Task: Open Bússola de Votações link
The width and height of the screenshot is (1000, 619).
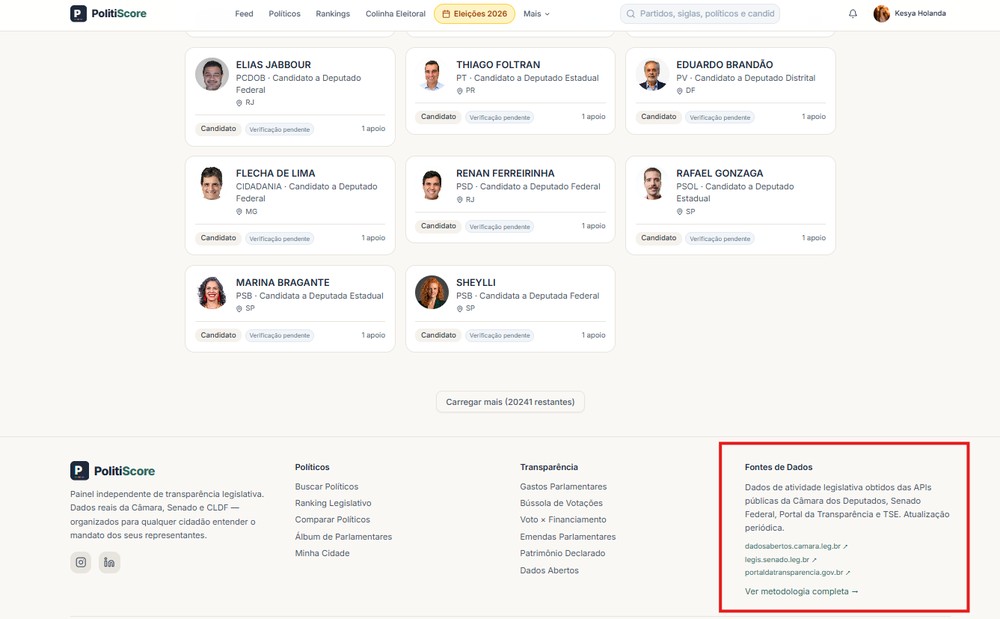Action: pyautogui.click(x=561, y=503)
